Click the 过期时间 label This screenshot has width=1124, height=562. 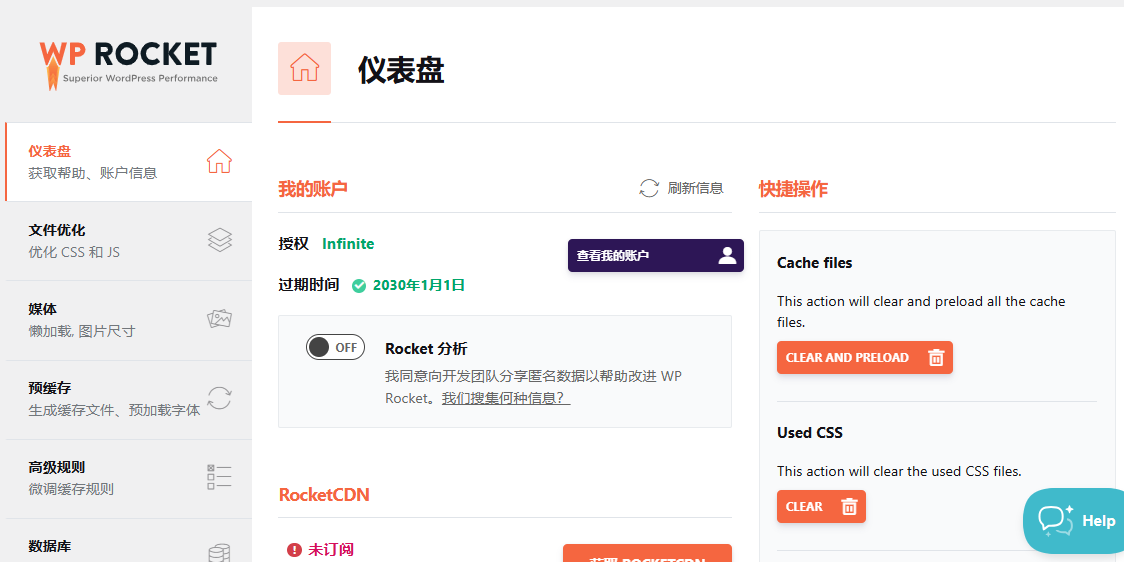point(308,285)
